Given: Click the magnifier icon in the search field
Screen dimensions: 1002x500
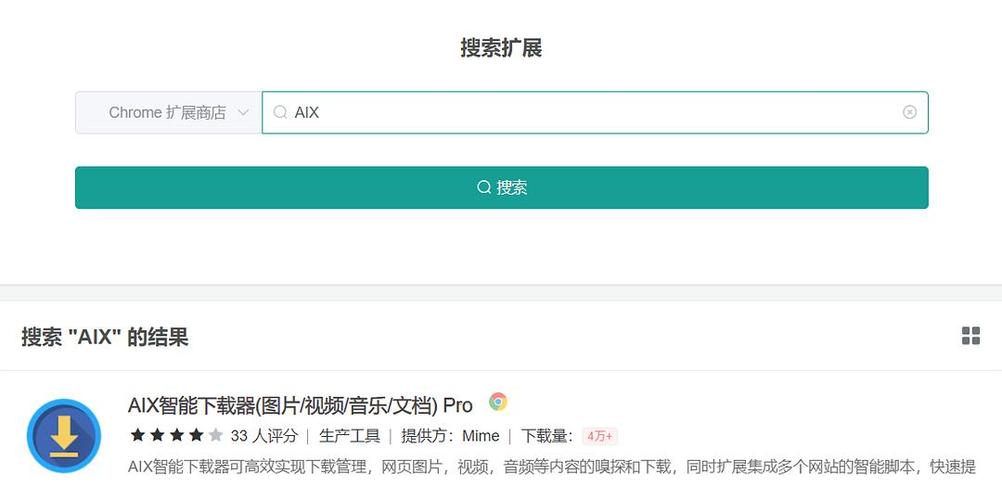Looking at the screenshot, I should tap(280, 113).
